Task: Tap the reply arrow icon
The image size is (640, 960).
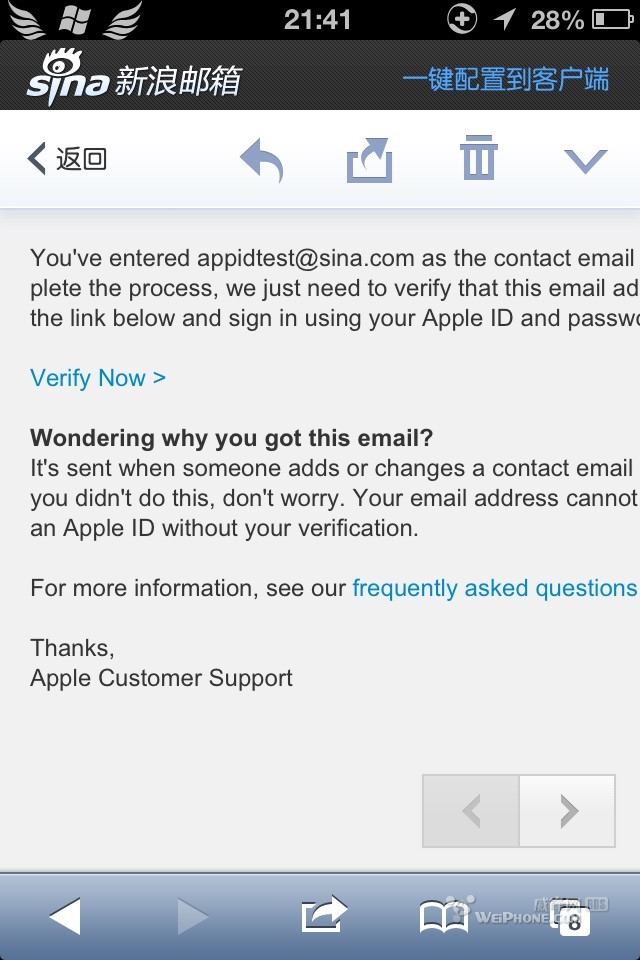Action: click(x=262, y=160)
